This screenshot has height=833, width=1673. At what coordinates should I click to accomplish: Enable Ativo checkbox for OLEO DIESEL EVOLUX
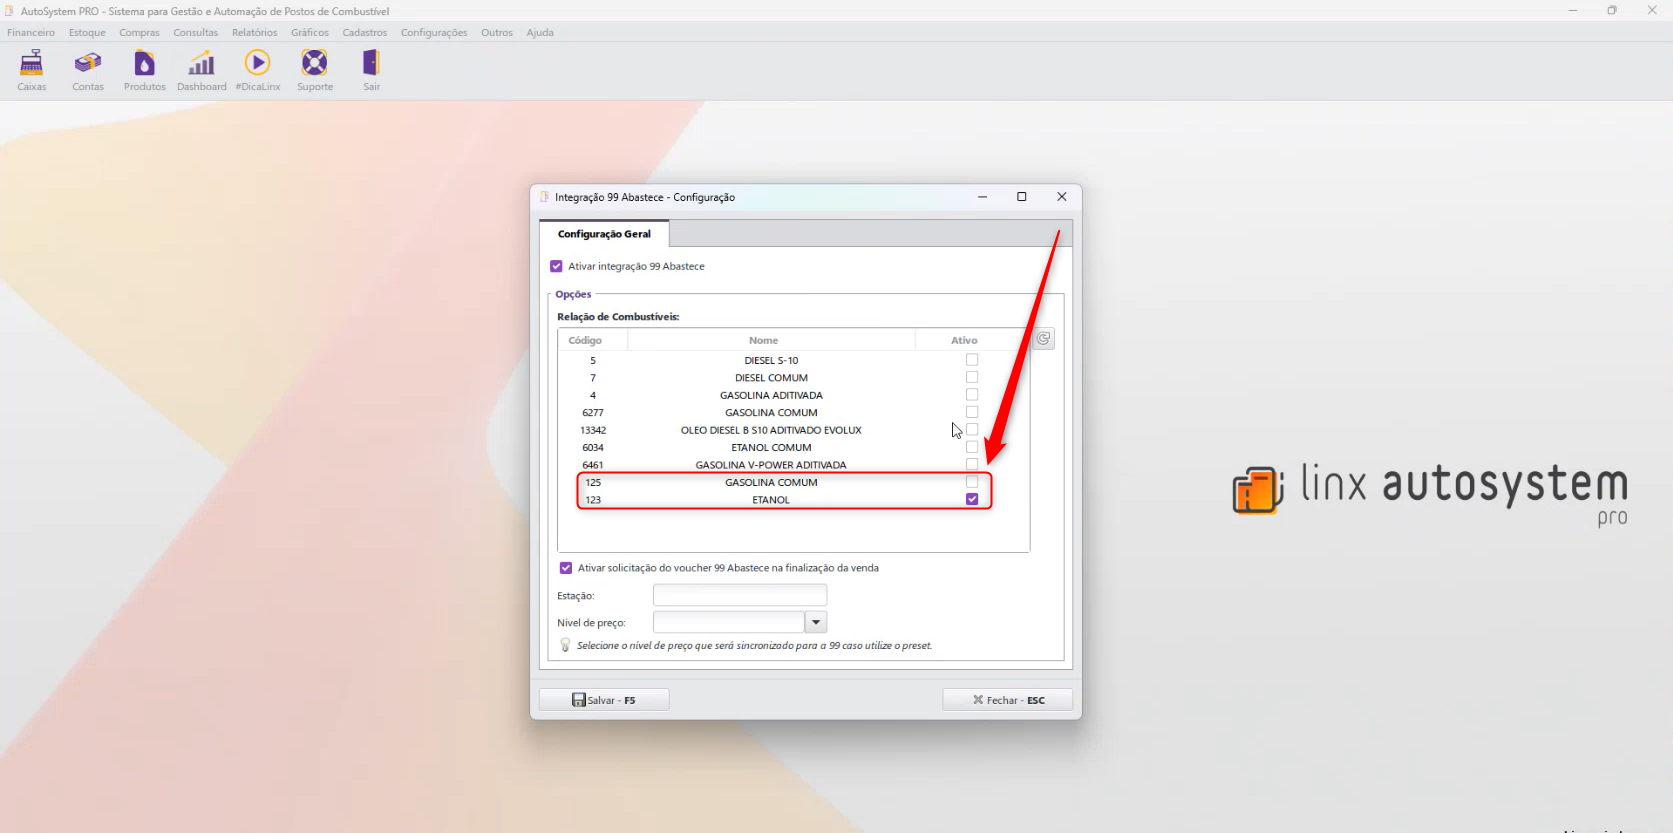[x=972, y=430]
